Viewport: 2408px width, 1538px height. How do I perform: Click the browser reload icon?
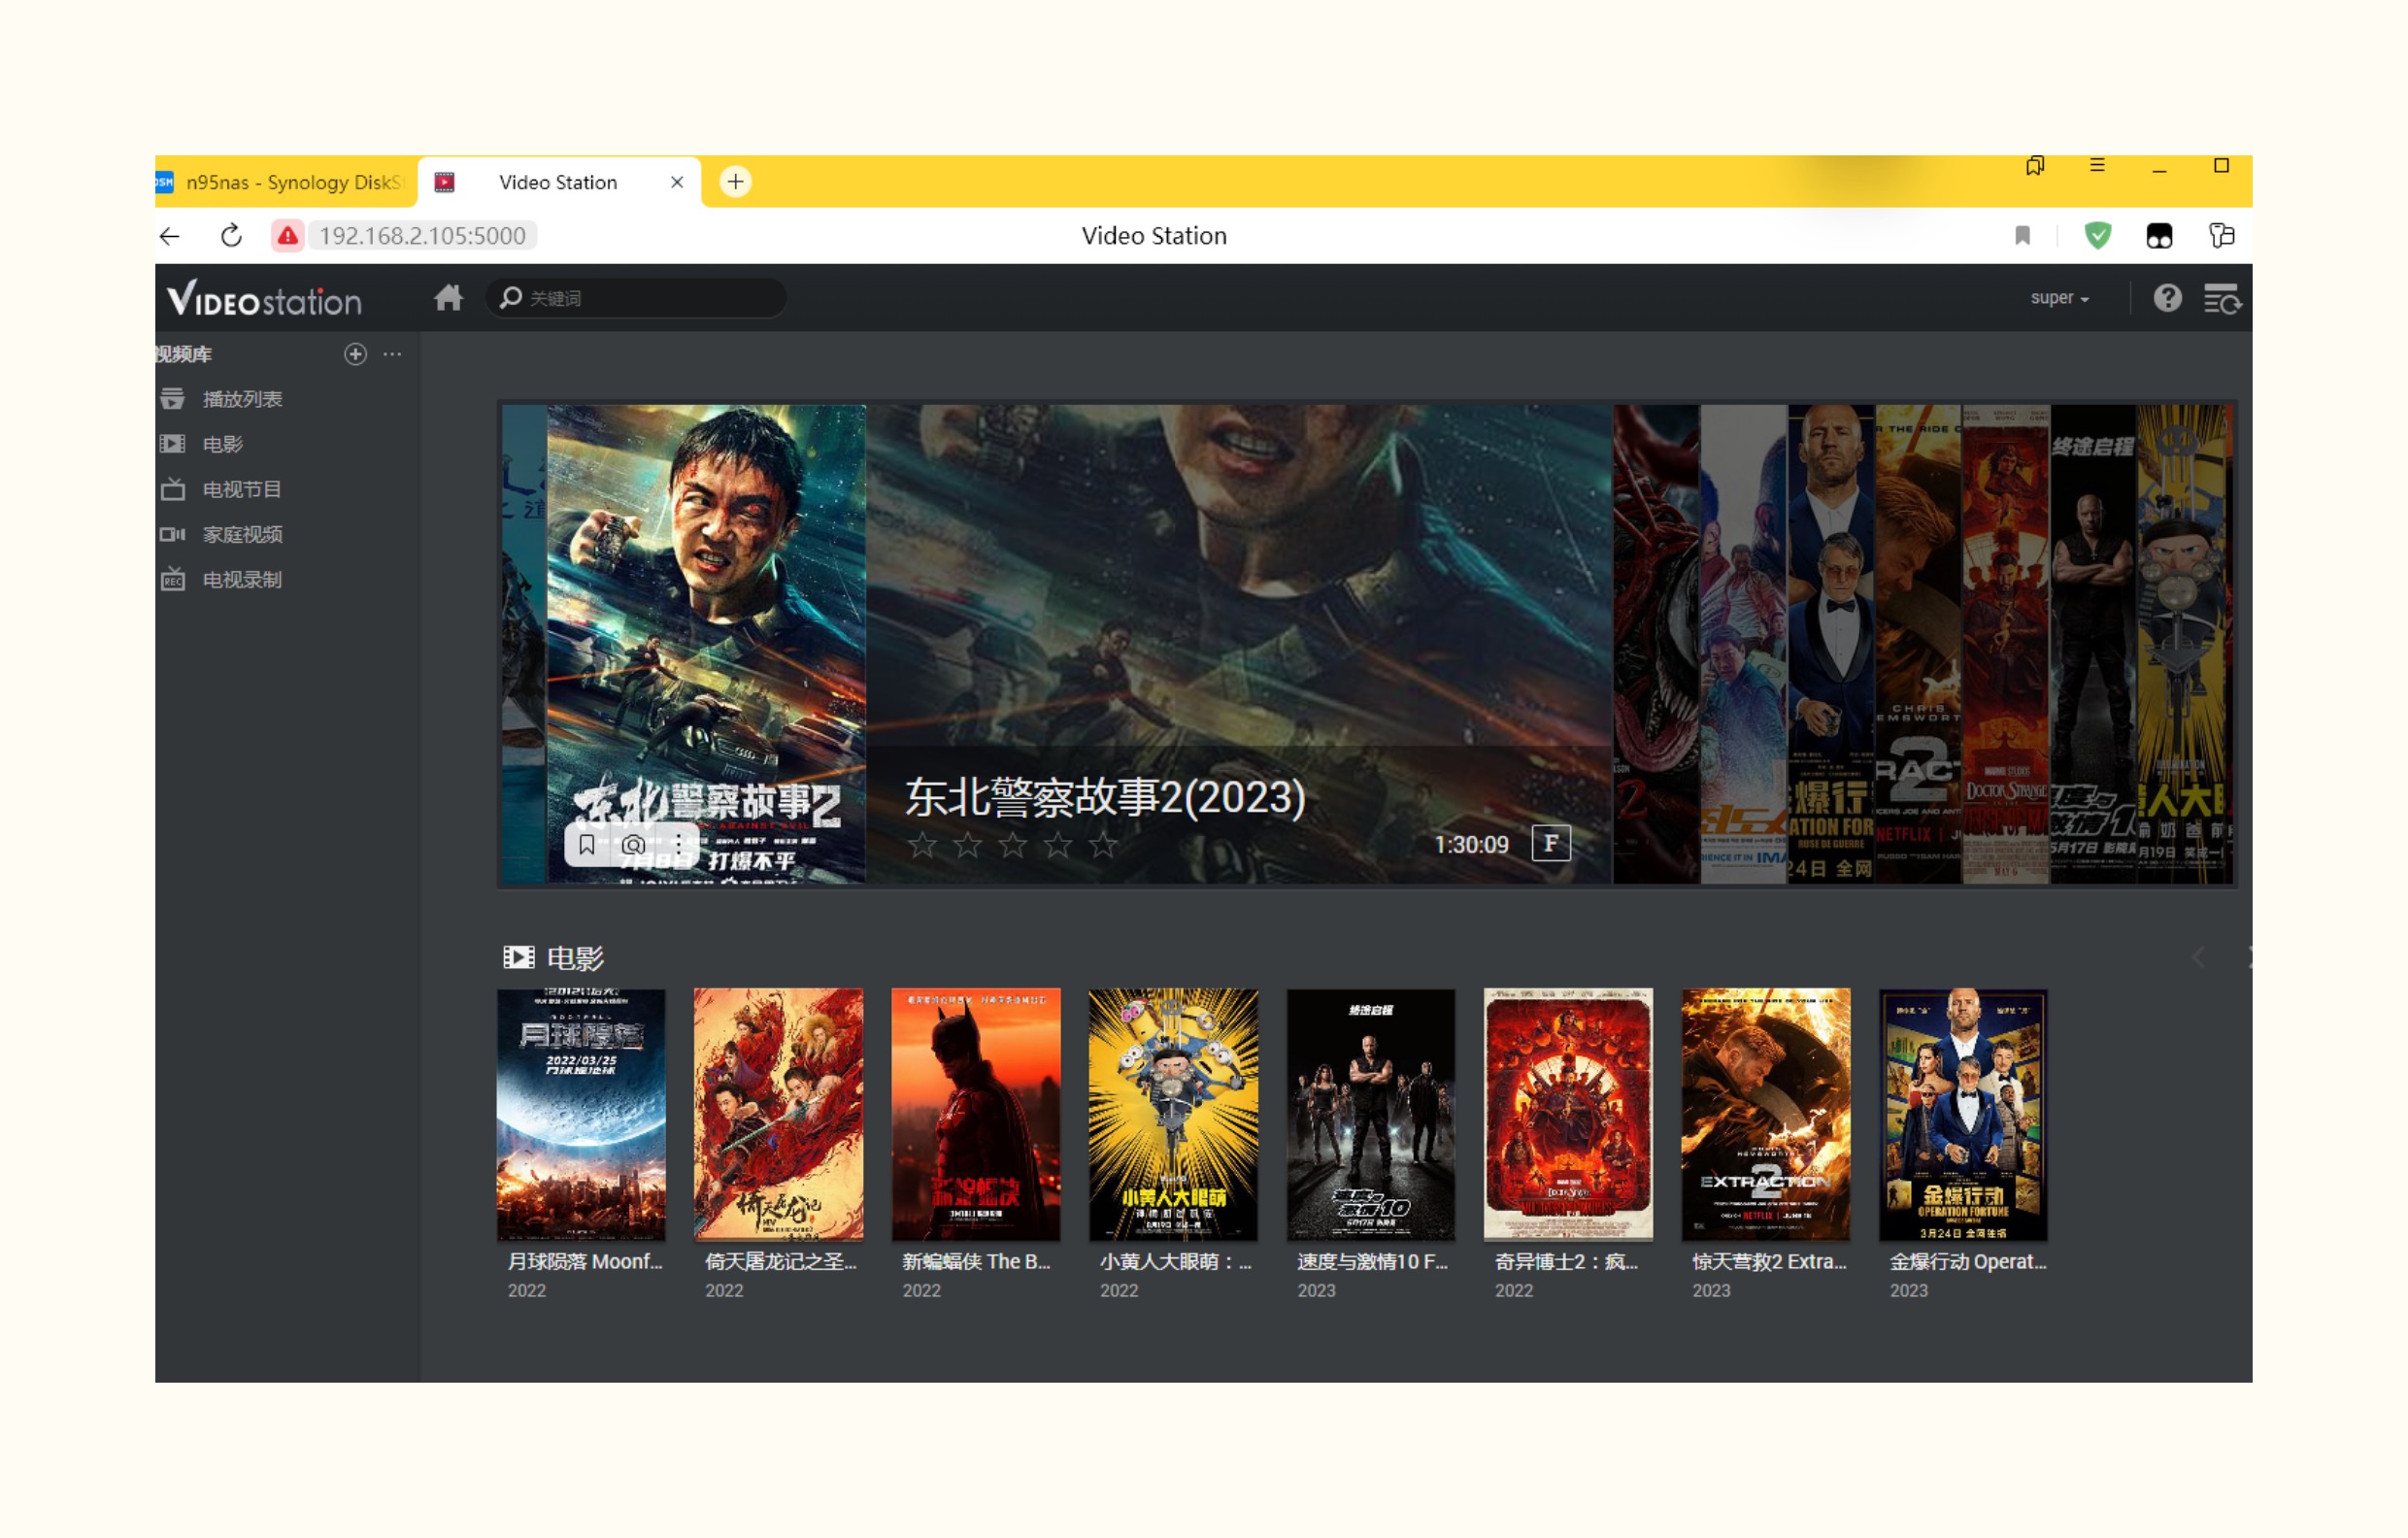click(x=231, y=236)
